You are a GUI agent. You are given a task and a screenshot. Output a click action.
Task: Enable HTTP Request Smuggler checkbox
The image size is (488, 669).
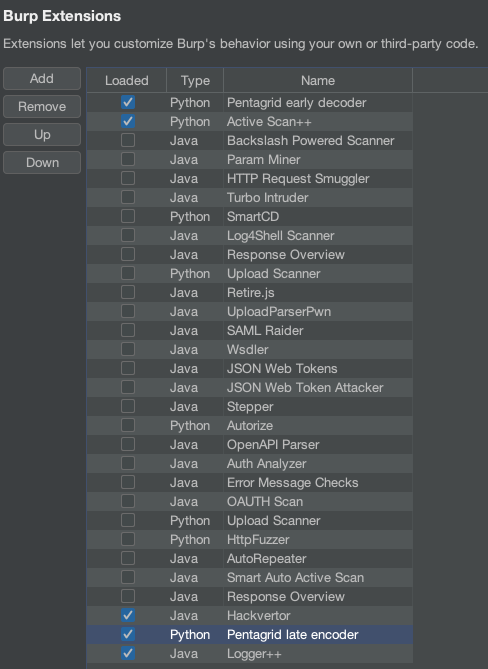pos(128,178)
